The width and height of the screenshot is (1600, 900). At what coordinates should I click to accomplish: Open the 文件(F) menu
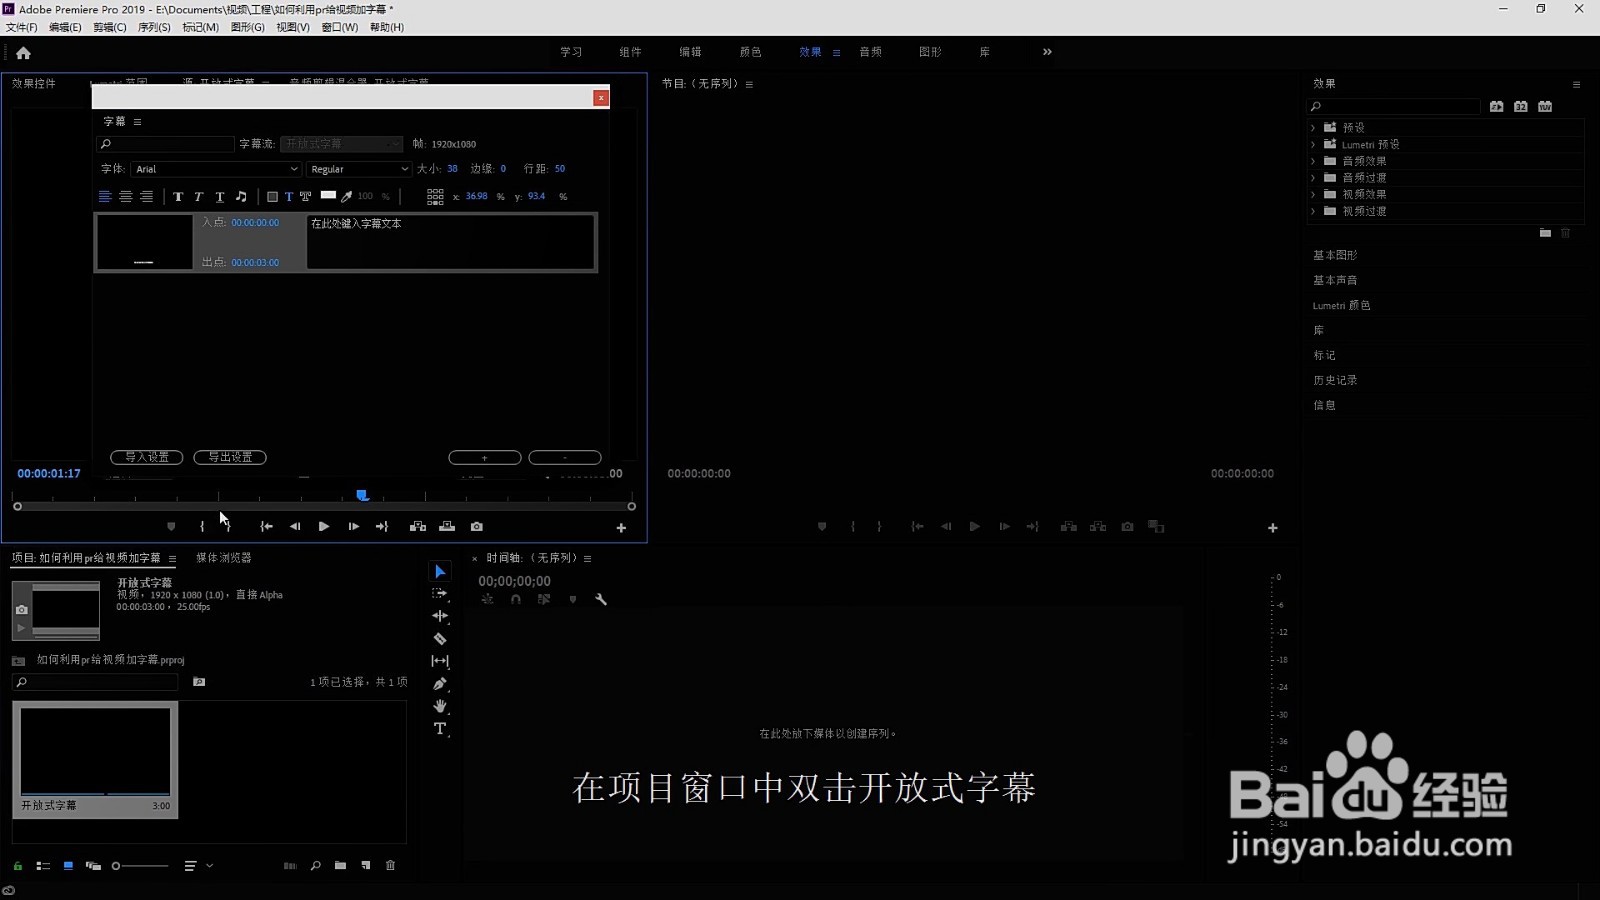click(22, 27)
